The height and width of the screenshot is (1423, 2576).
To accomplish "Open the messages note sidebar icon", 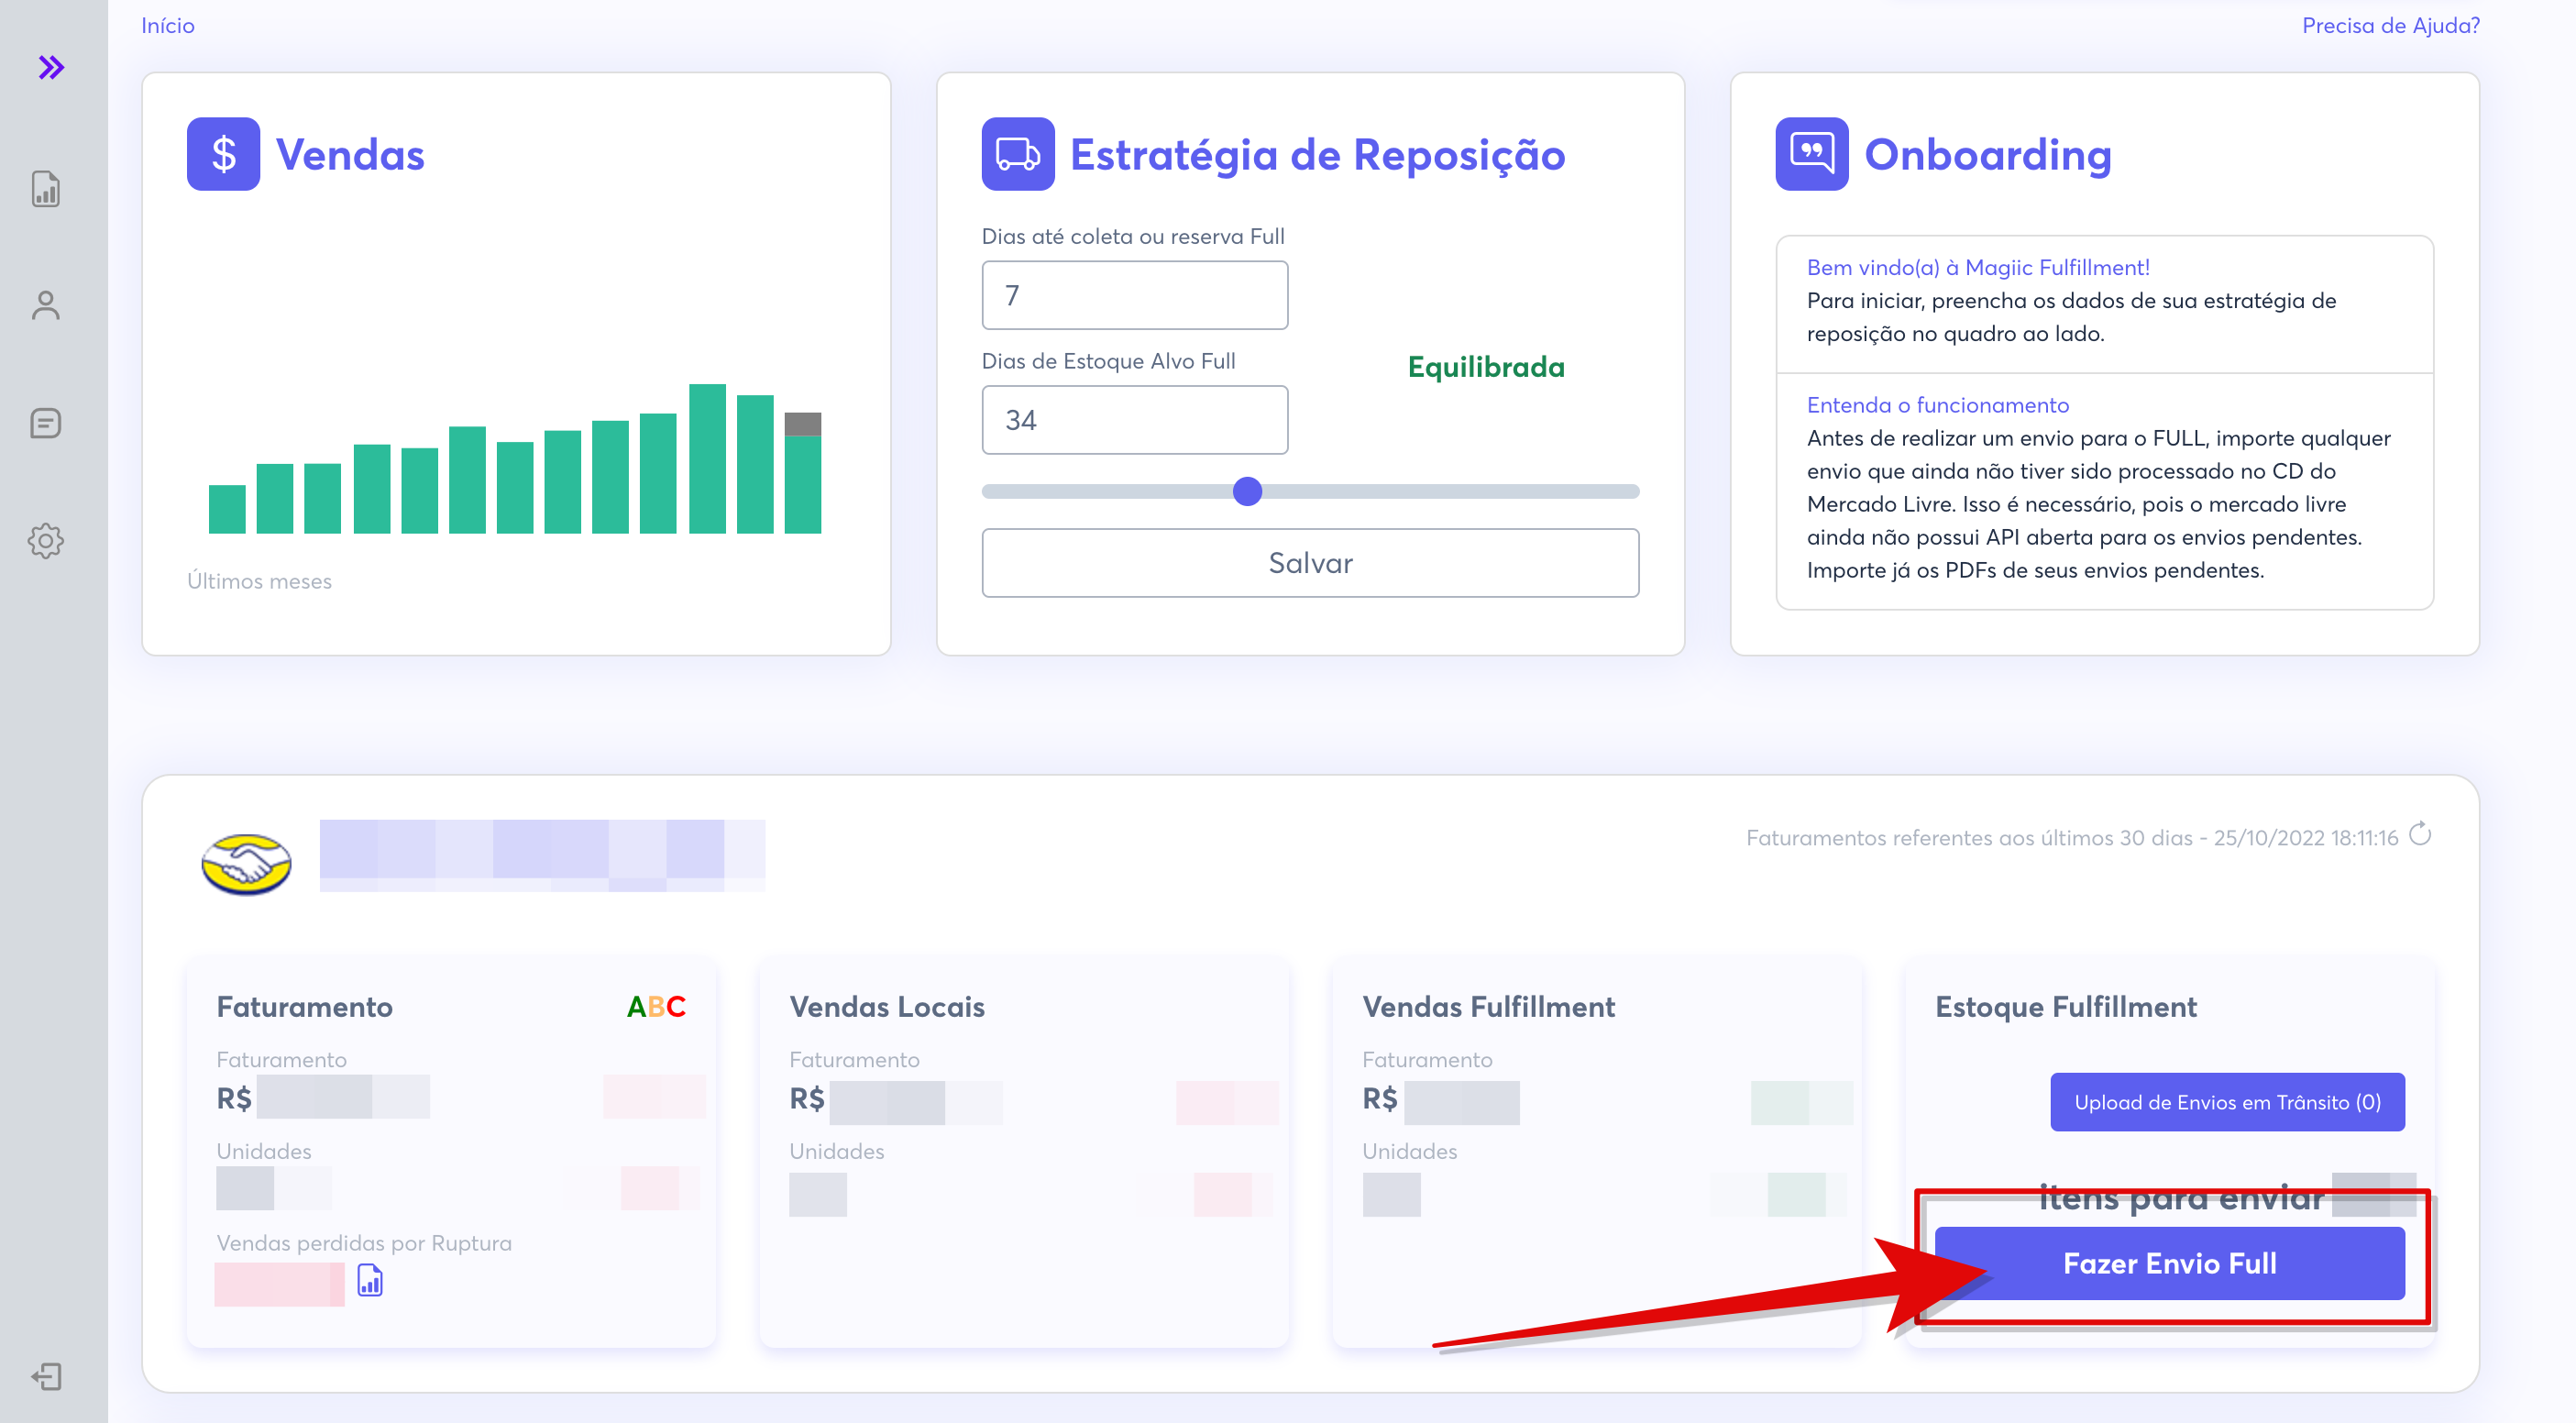I will 46,423.
